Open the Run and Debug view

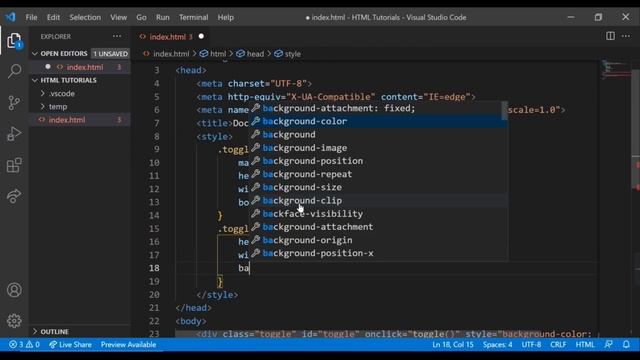14,134
